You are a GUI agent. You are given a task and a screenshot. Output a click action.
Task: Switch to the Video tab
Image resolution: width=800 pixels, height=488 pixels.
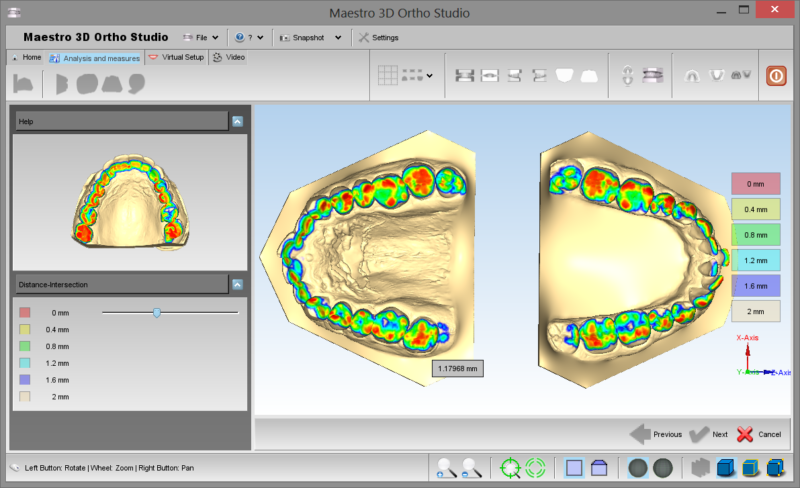229,57
